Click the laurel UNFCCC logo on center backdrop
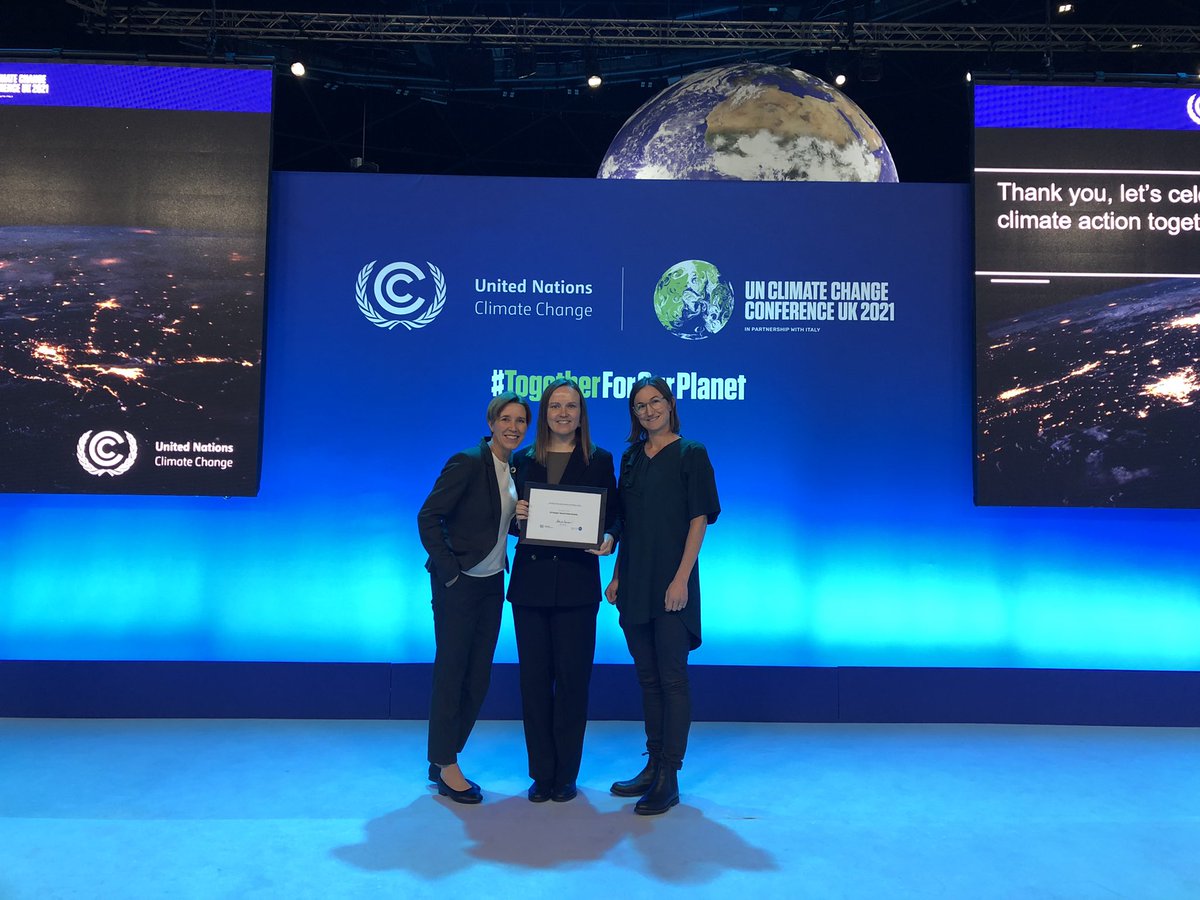This screenshot has width=1200, height=900. pyautogui.click(x=401, y=295)
